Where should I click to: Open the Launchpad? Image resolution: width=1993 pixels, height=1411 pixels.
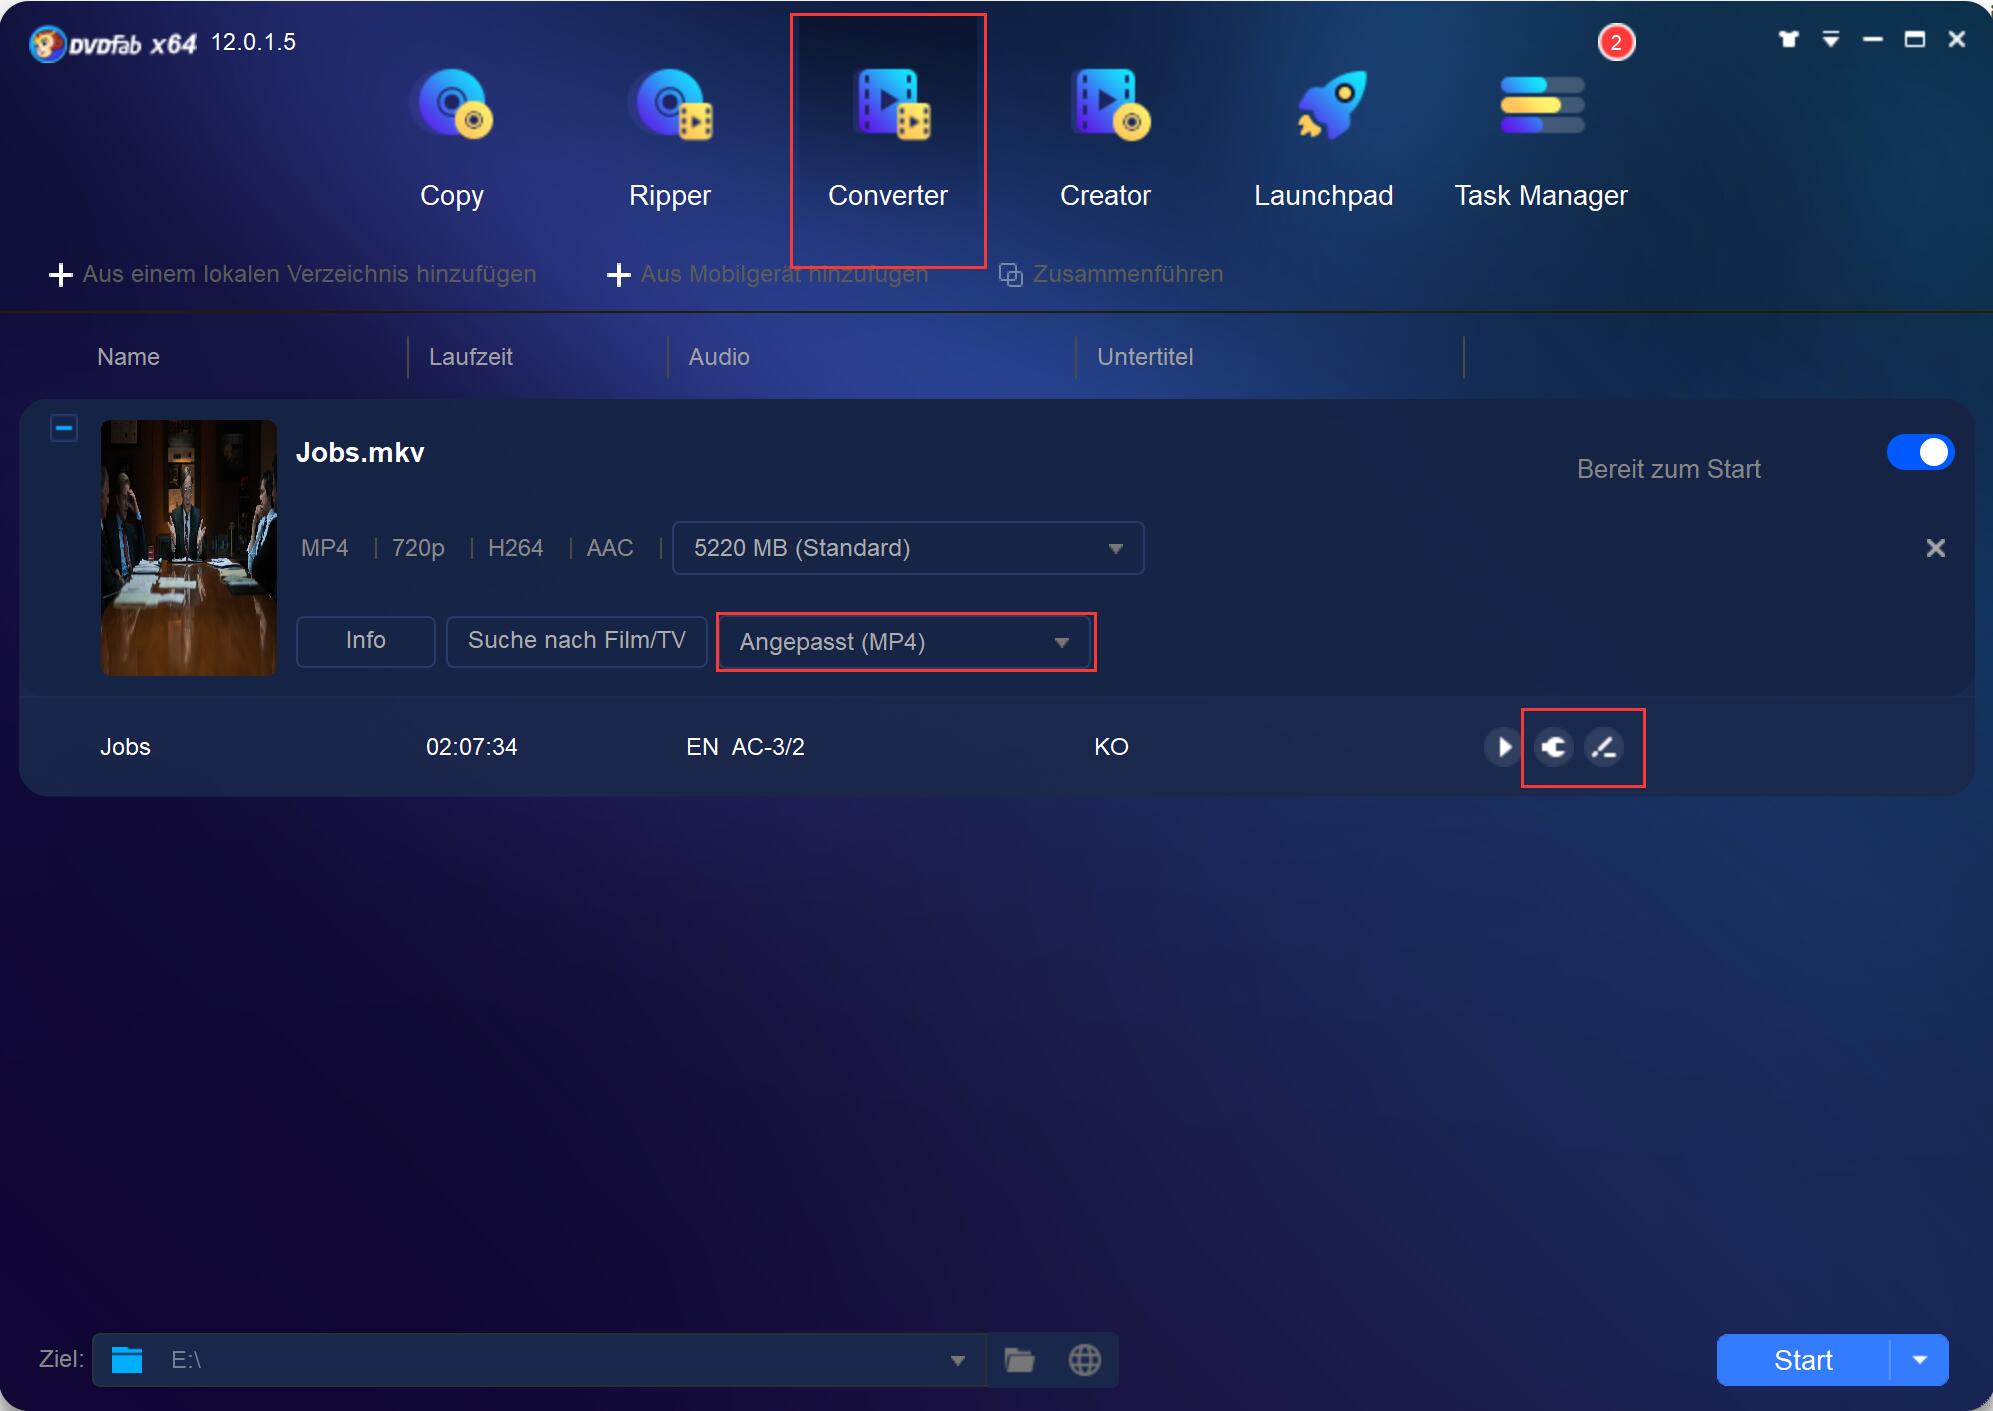click(1324, 138)
